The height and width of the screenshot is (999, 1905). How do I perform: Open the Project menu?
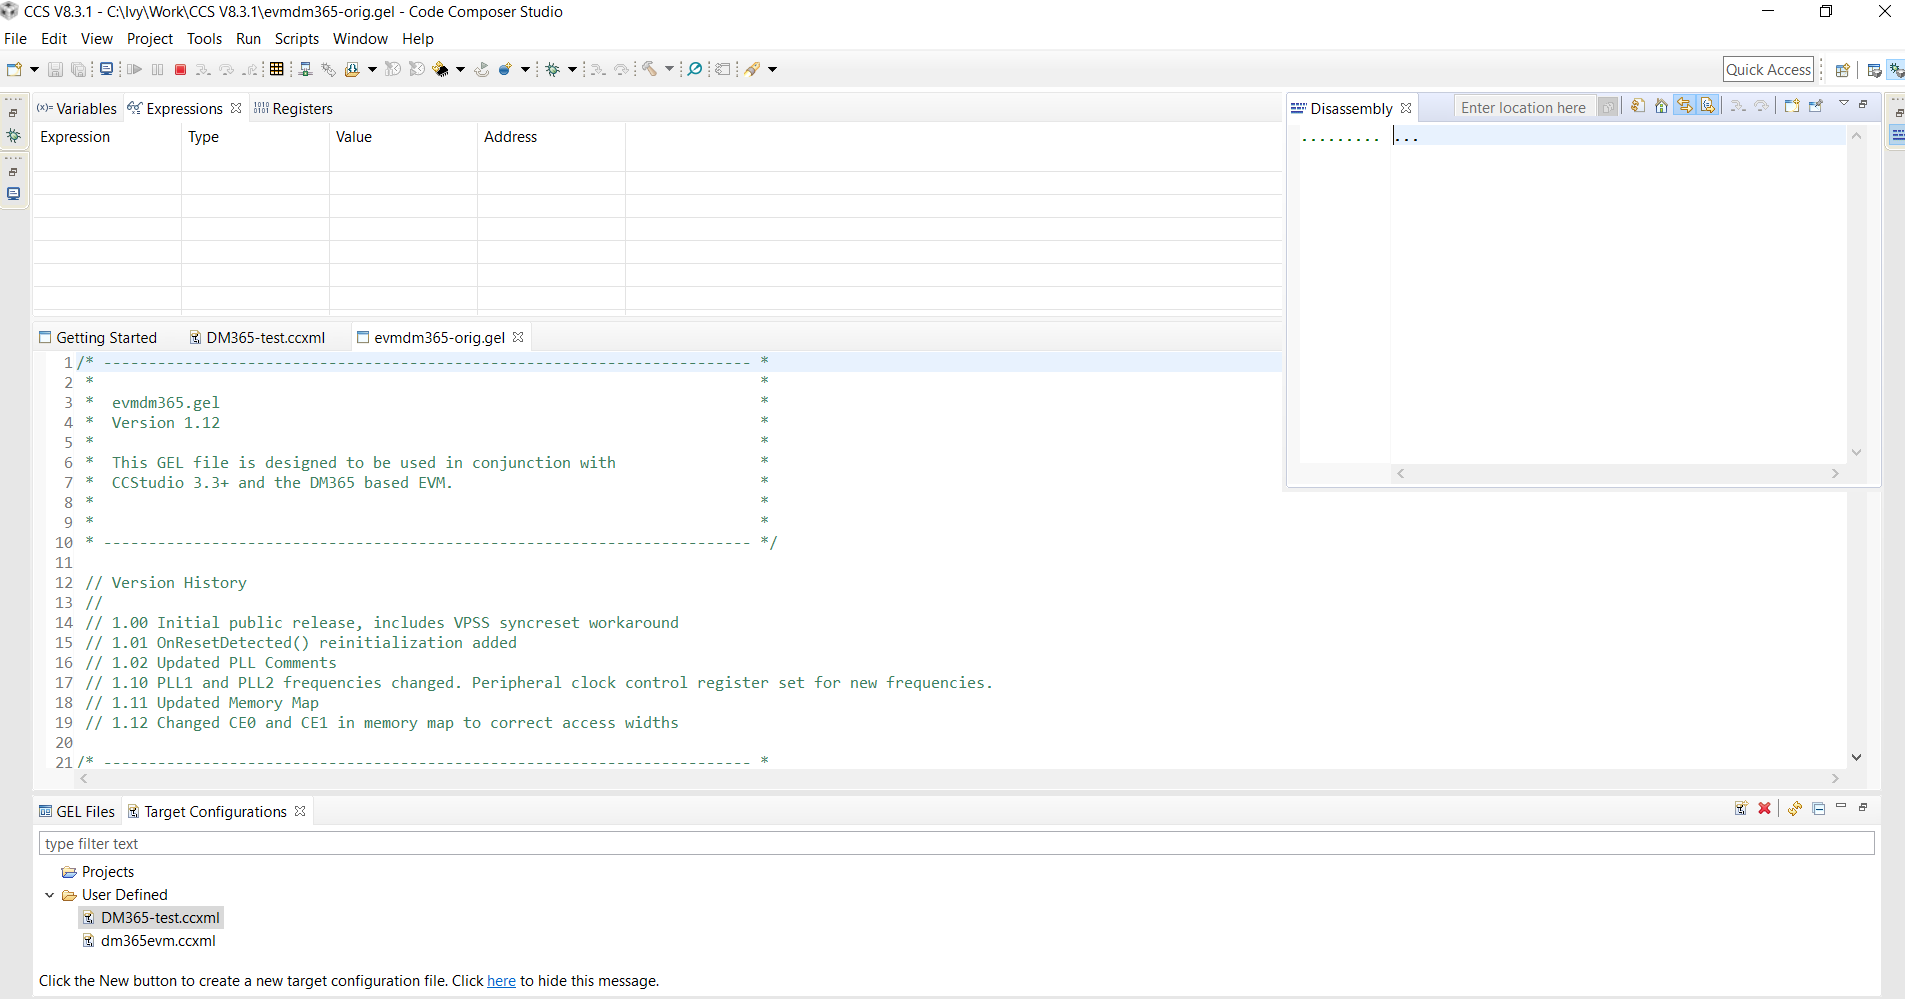click(x=150, y=39)
